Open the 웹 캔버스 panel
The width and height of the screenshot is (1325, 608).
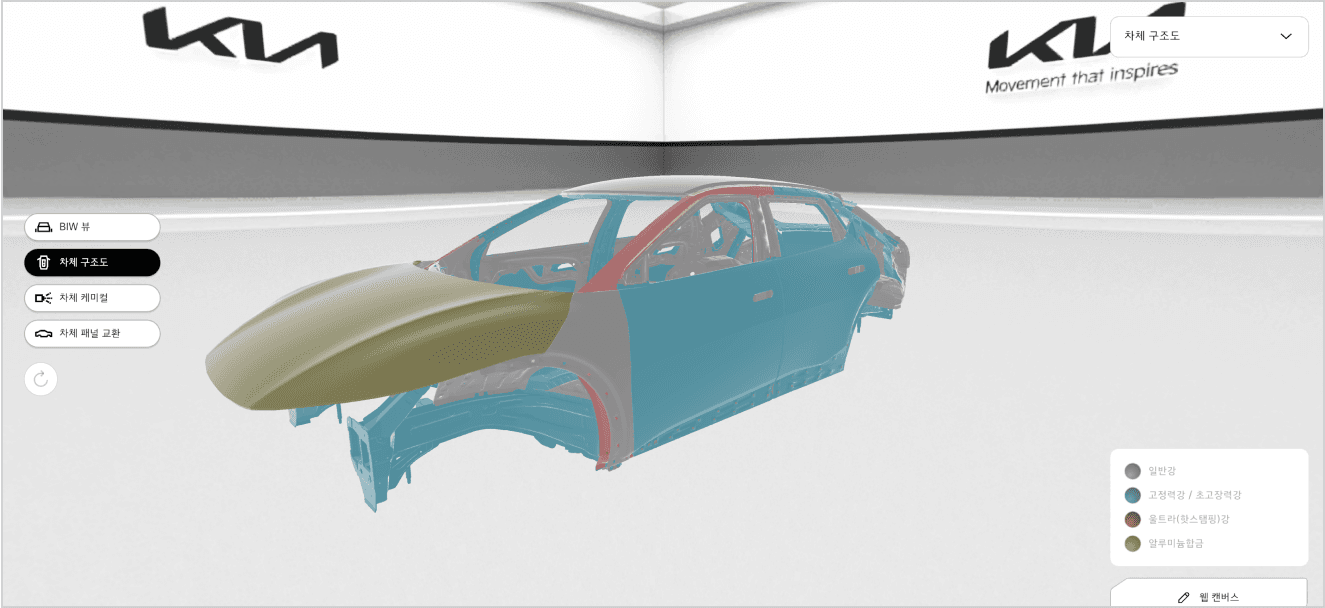[1208, 597]
